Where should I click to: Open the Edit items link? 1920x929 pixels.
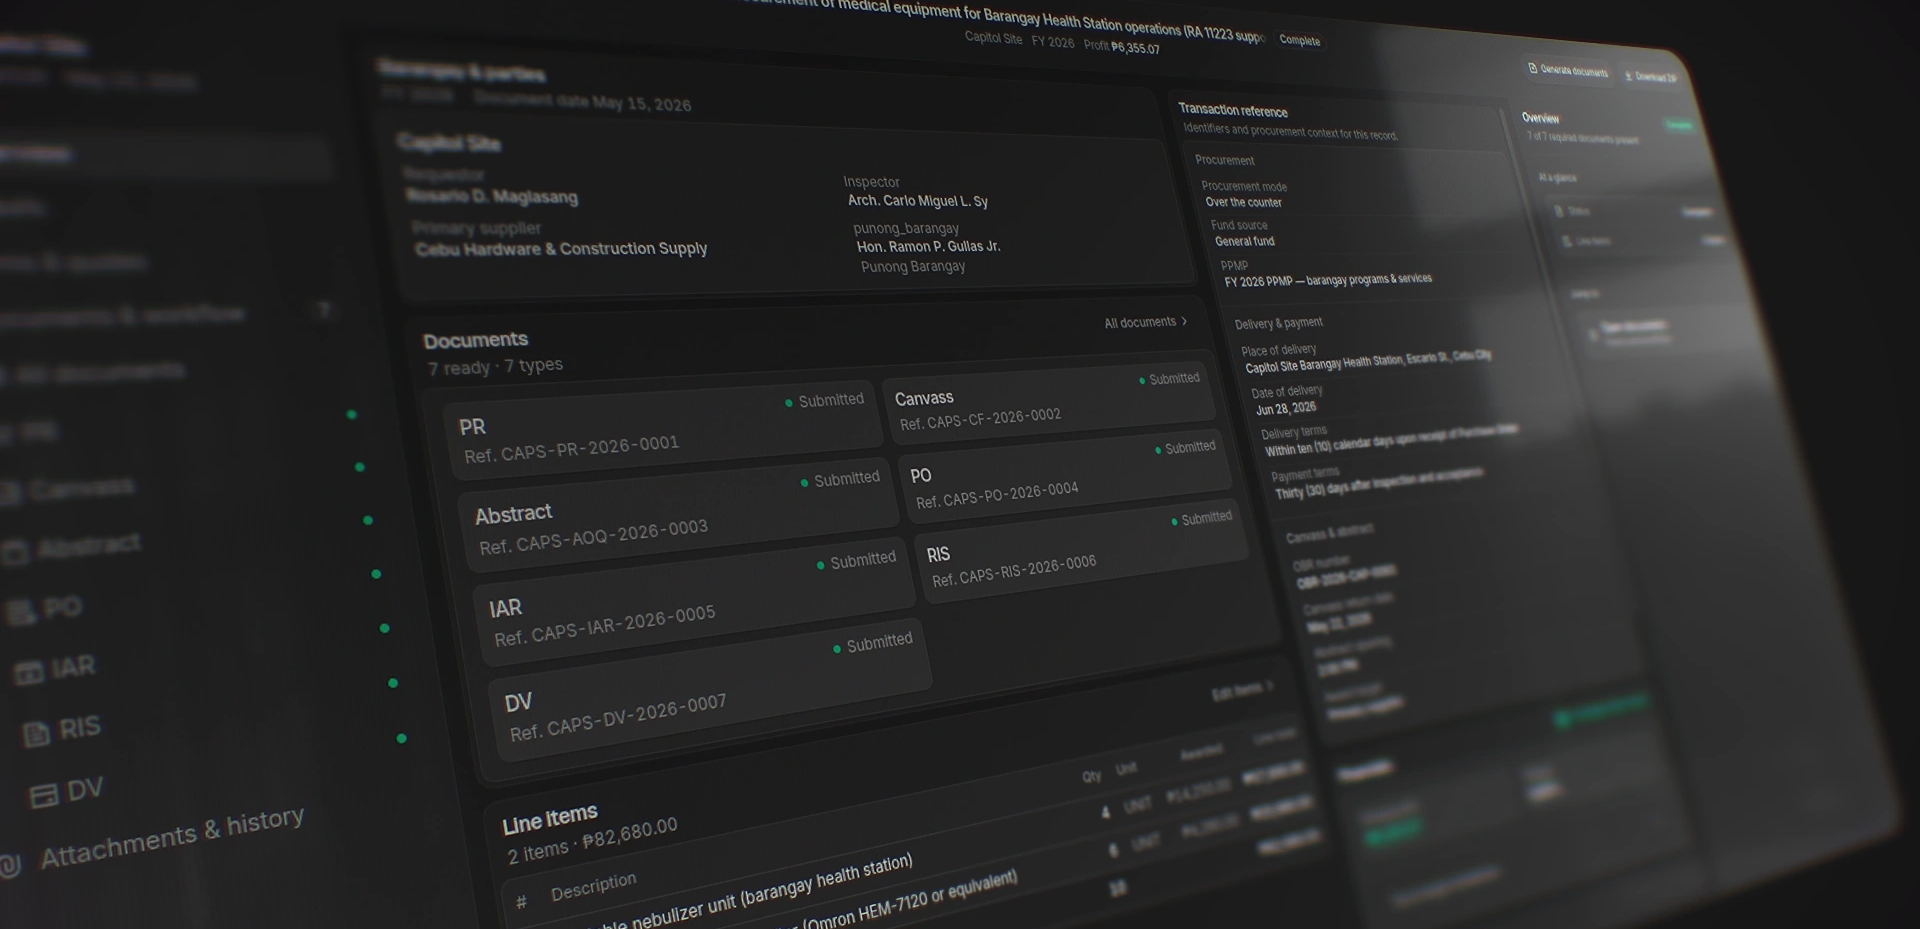point(1243,691)
